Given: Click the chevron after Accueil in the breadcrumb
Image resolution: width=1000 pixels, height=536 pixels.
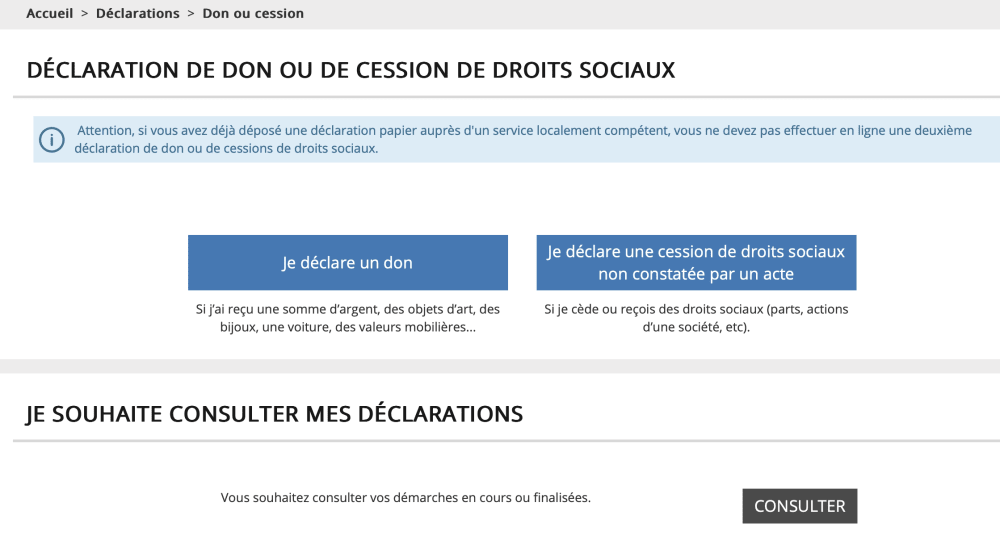Looking at the screenshot, I should [84, 14].
